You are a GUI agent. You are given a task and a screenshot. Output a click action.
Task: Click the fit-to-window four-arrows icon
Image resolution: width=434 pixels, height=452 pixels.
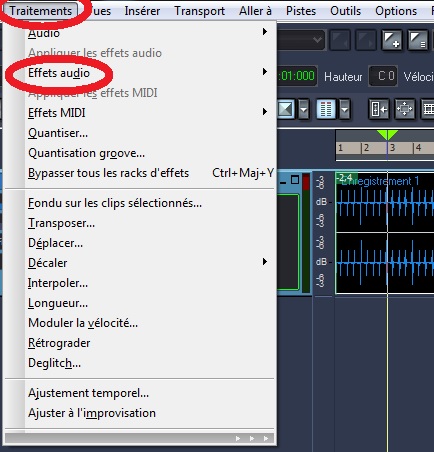point(404,109)
